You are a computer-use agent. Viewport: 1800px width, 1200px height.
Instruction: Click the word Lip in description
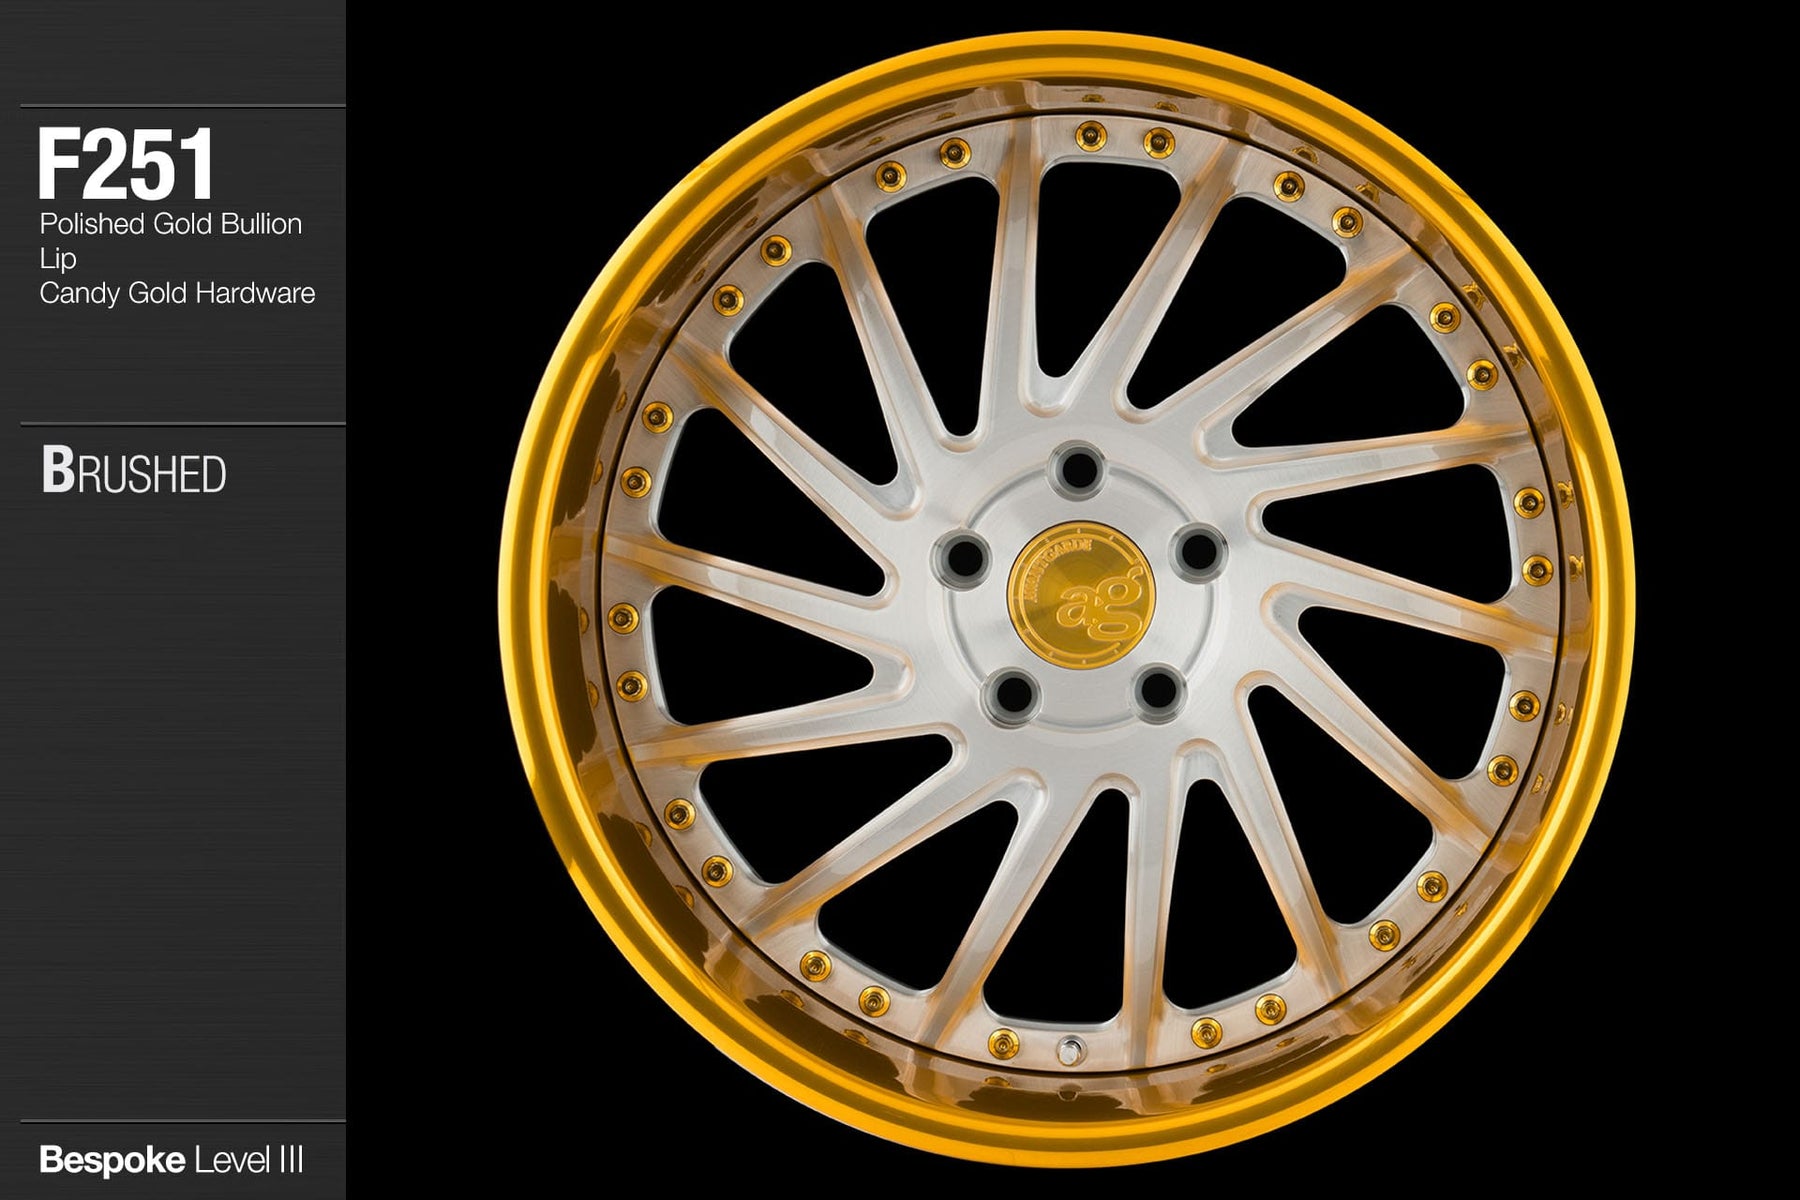point(58,258)
